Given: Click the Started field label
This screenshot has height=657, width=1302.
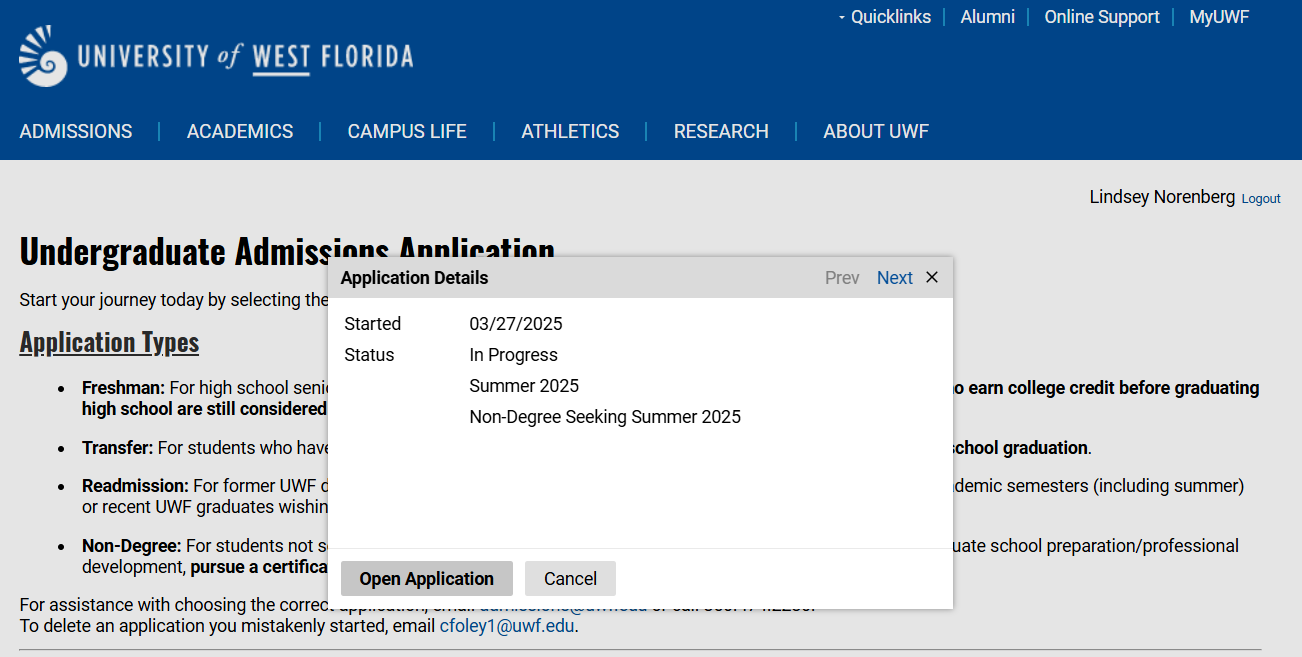Looking at the screenshot, I should (x=373, y=324).
